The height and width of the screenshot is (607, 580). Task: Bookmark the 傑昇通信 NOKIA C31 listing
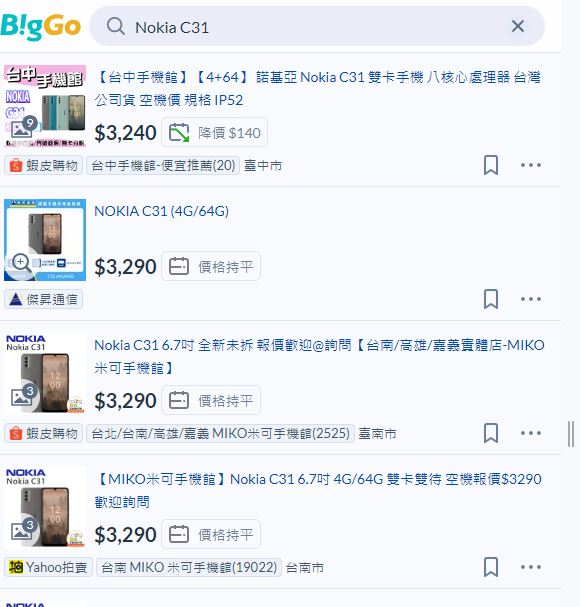[x=491, y=299]
